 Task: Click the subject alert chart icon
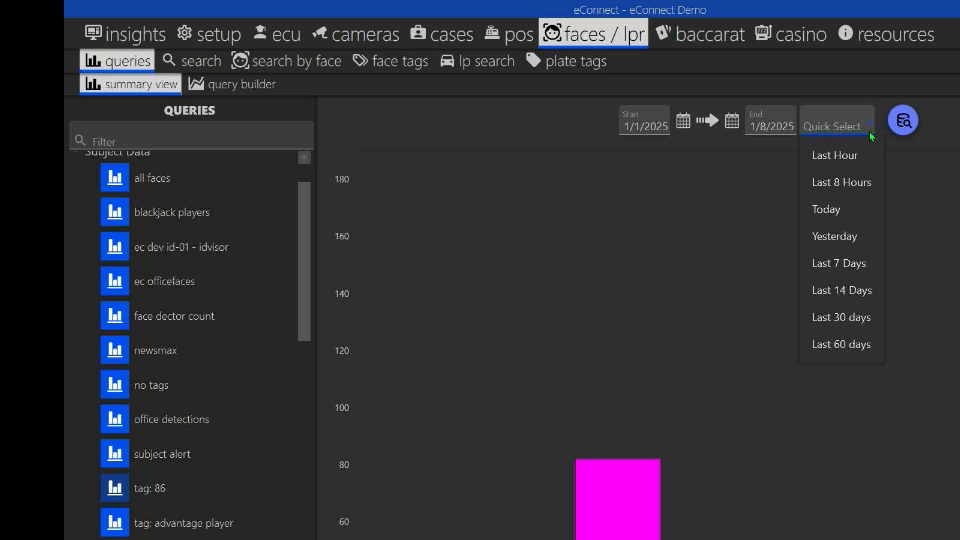point(114,454)
